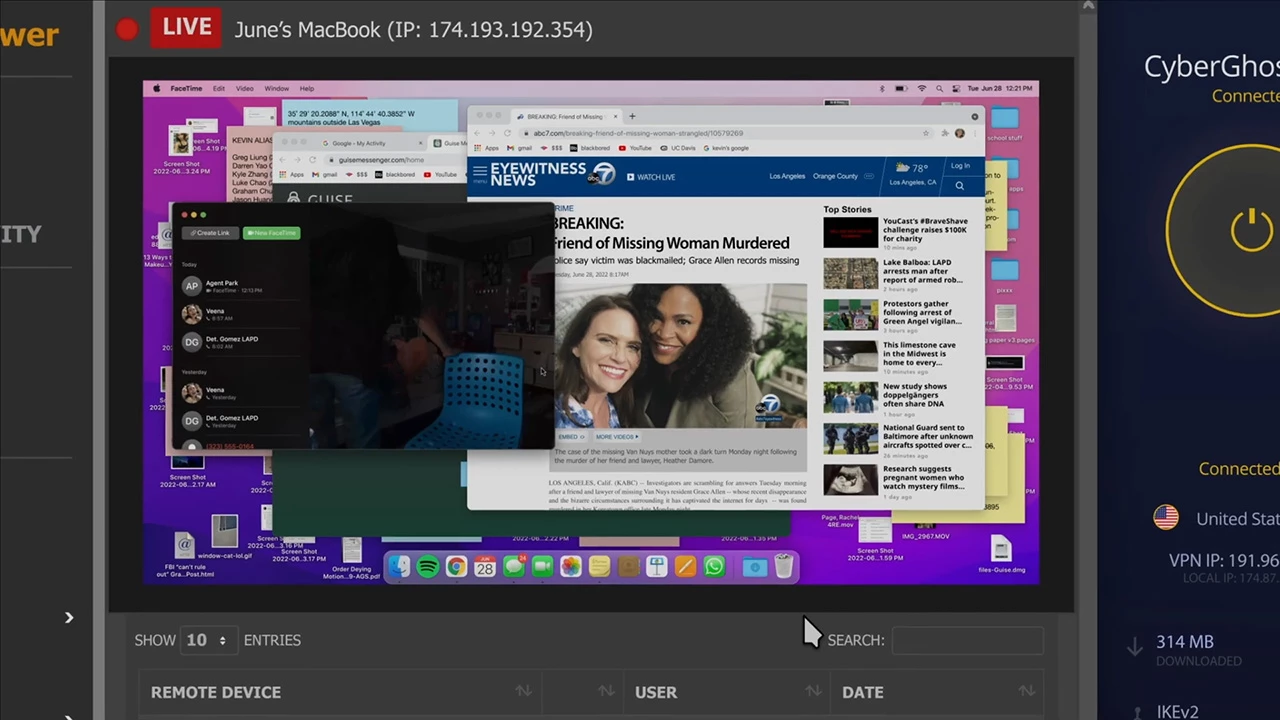Image resolution: width=1280 pixels, height=720 pixels.
Task: Open Stickies notes app in dock
Action: pos(599,567)
